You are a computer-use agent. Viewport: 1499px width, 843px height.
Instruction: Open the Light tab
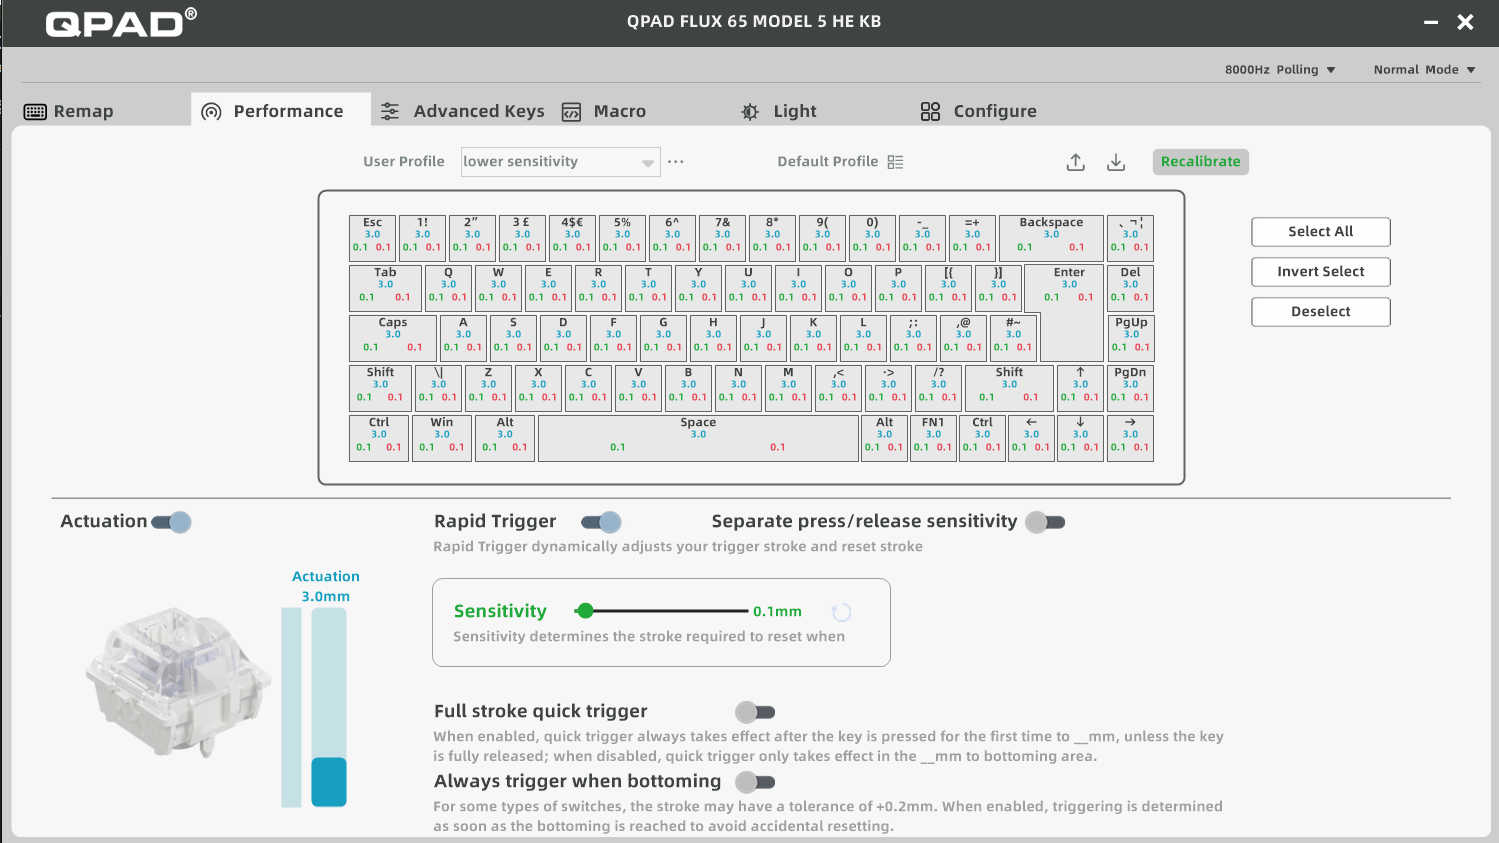coord(779,111)
